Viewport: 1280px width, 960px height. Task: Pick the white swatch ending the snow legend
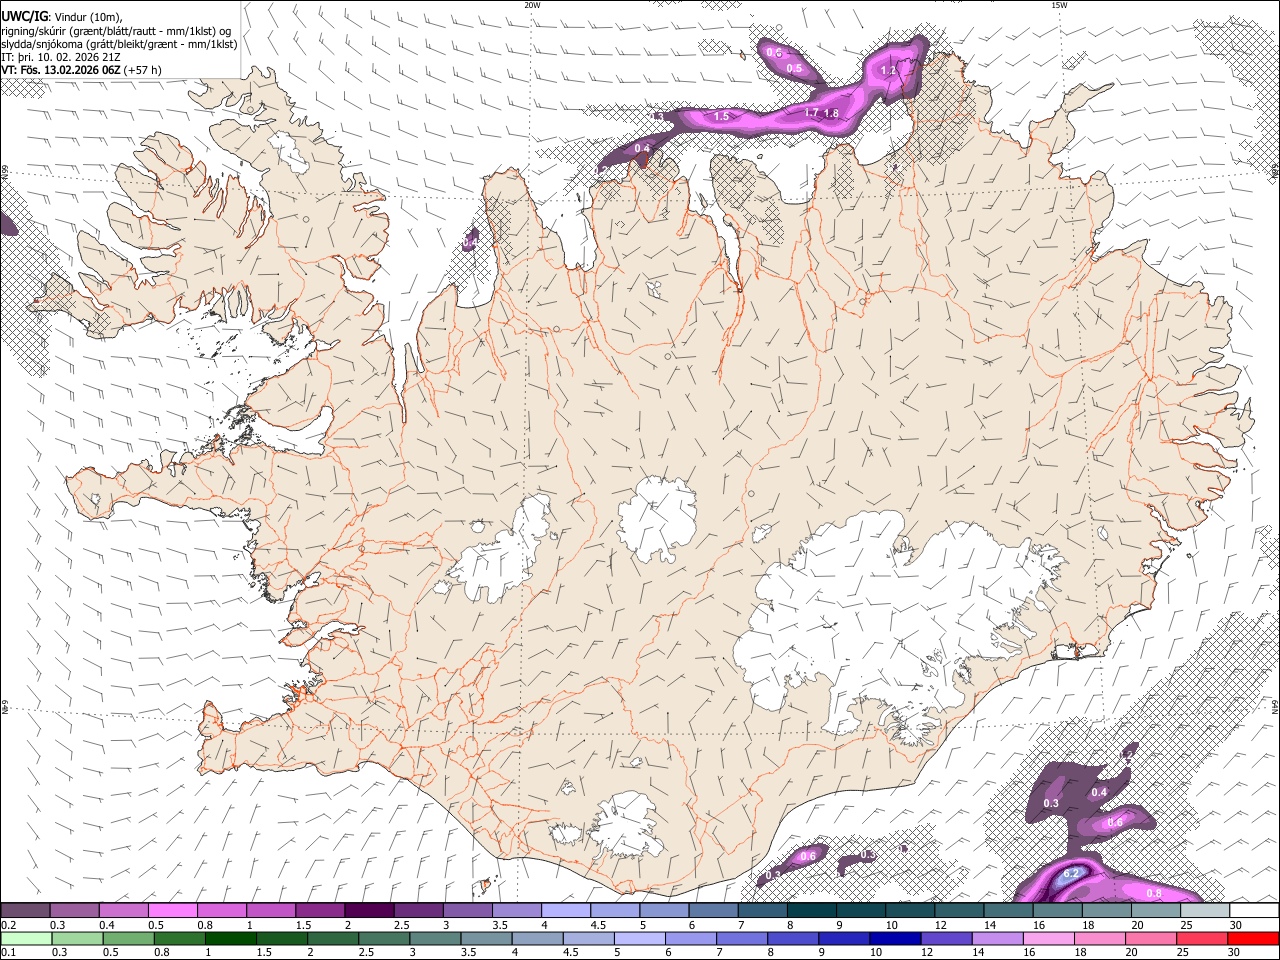point(1254,910)
